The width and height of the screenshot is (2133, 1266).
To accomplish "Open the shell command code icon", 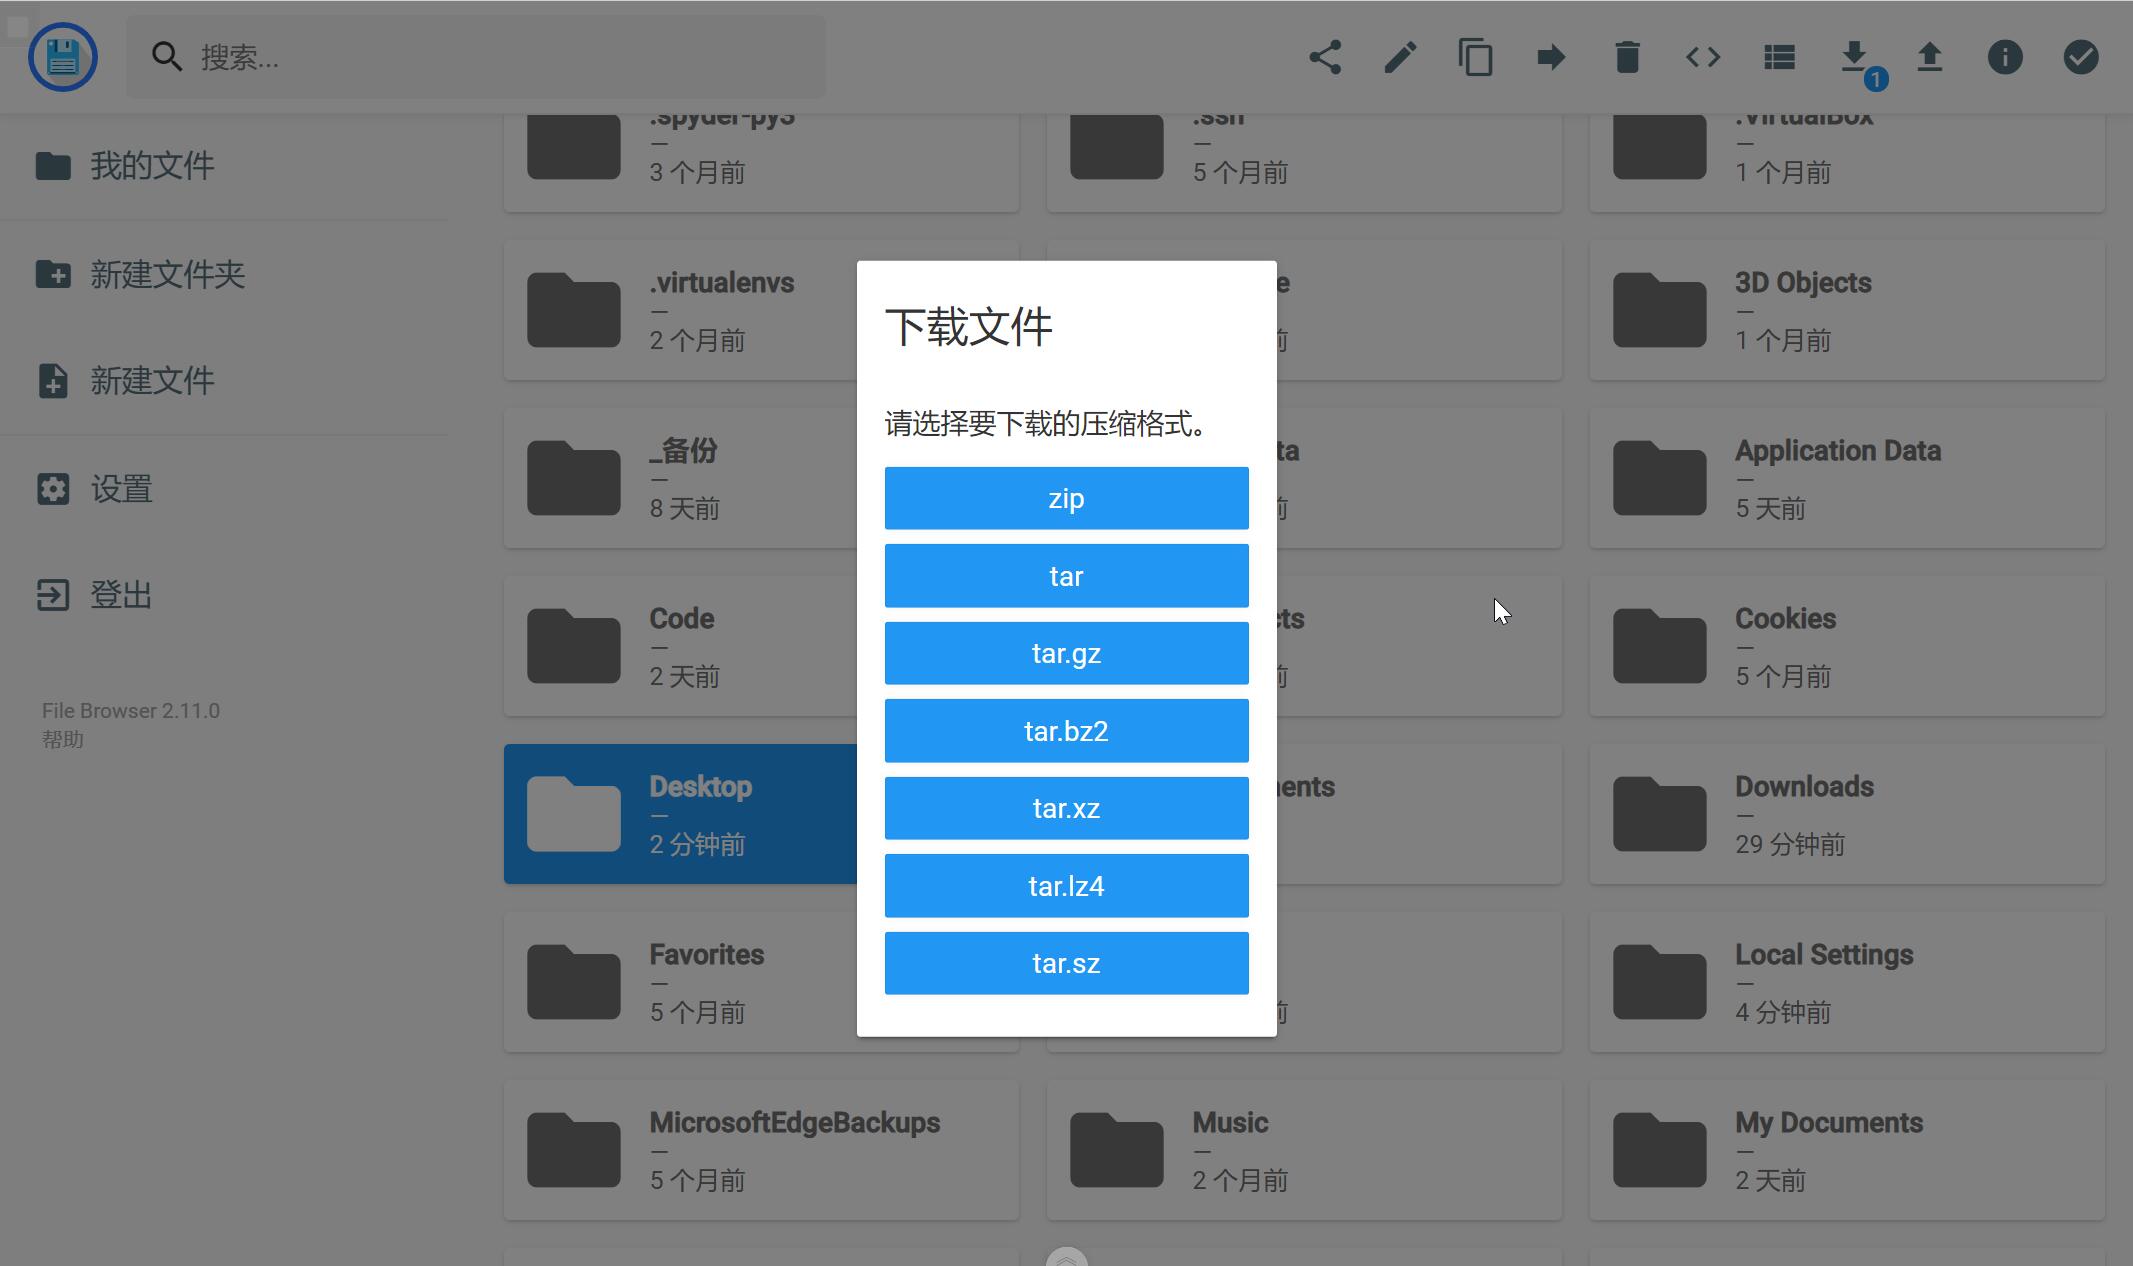I will coord(1703,57).
